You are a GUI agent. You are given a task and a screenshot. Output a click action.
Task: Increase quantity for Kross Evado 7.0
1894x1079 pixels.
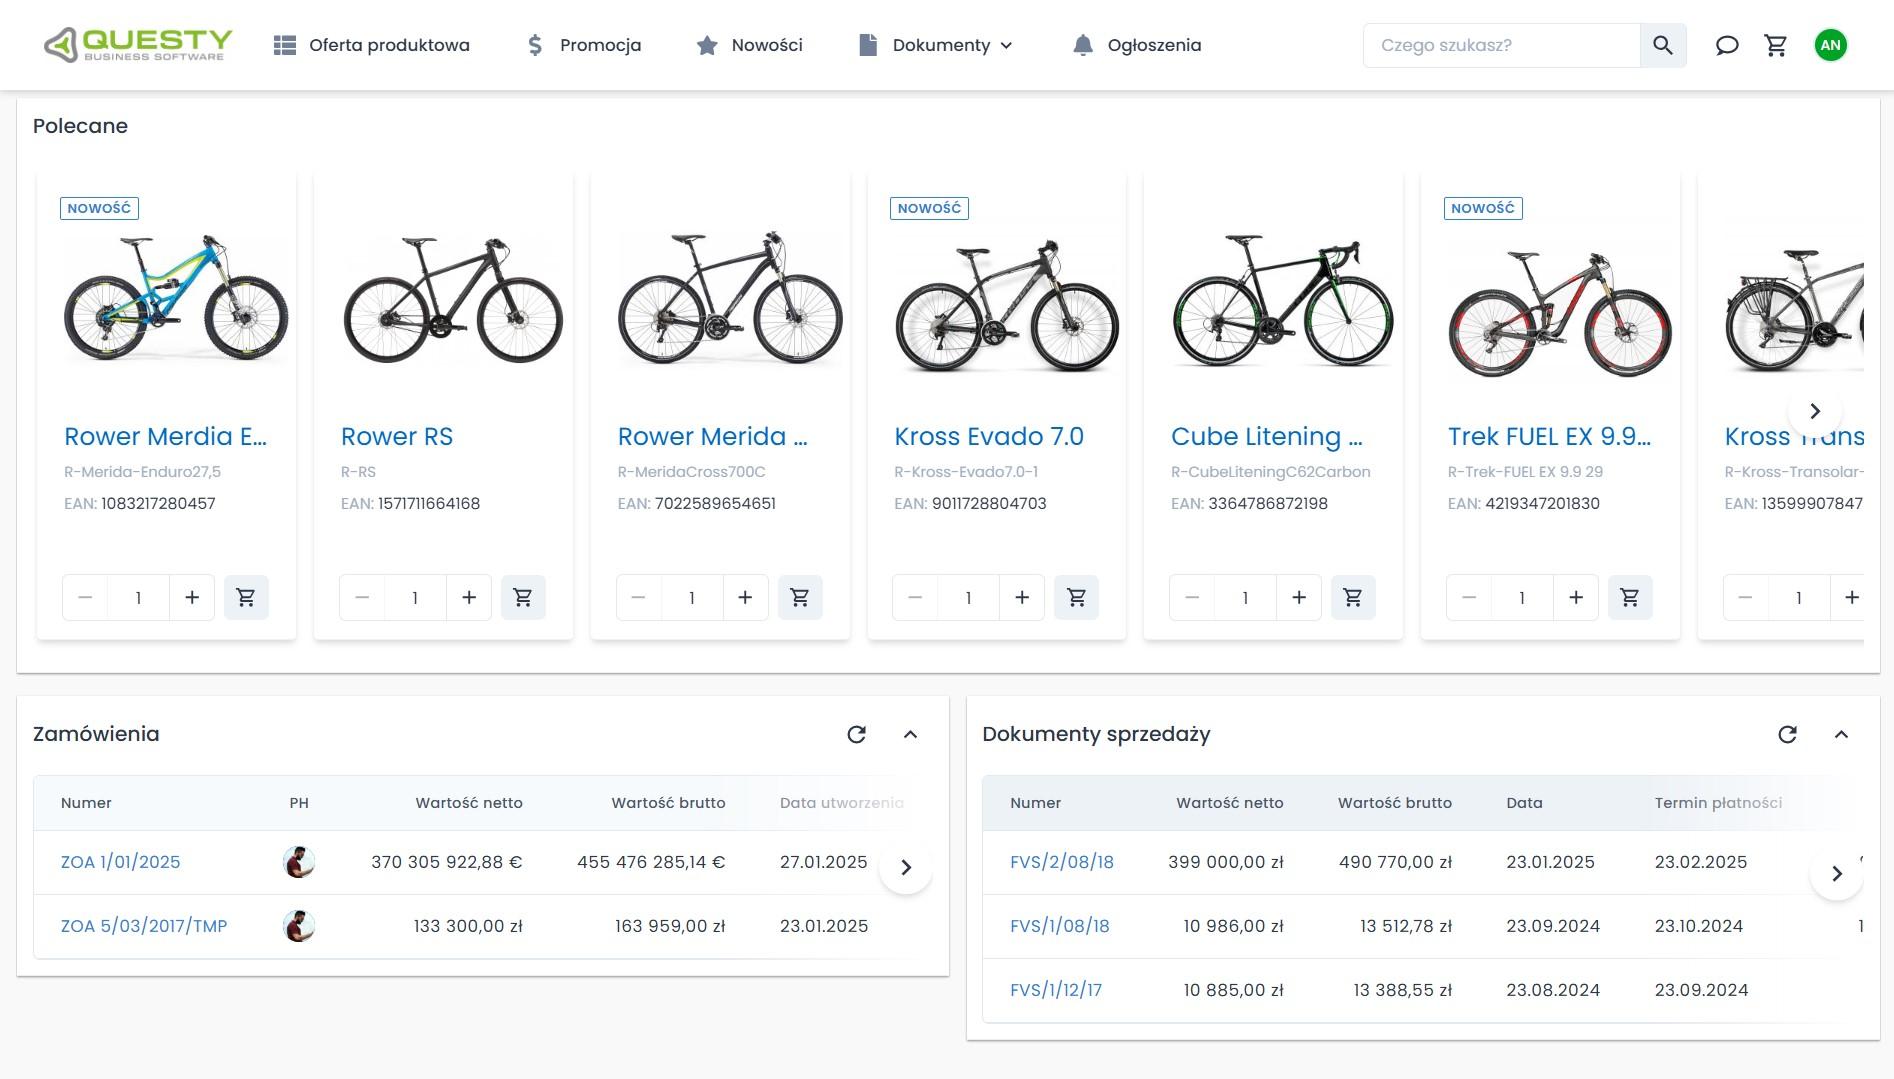pos(1022,598)
